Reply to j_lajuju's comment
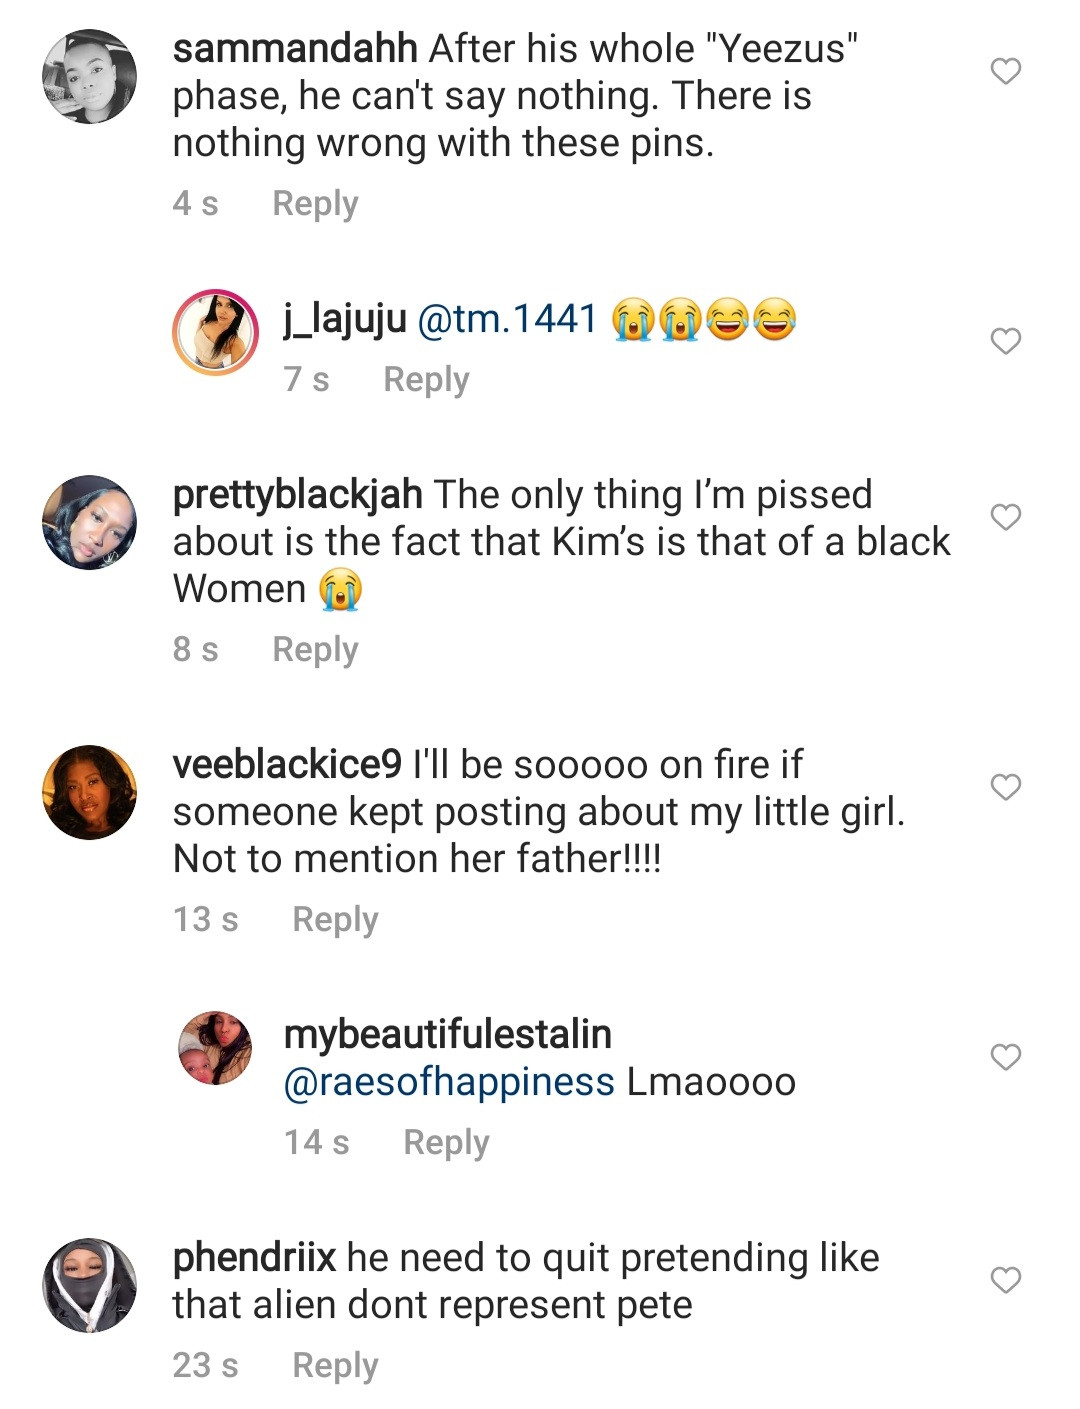This screenshot has height=1409, width=1080. [x=426, y=379]
